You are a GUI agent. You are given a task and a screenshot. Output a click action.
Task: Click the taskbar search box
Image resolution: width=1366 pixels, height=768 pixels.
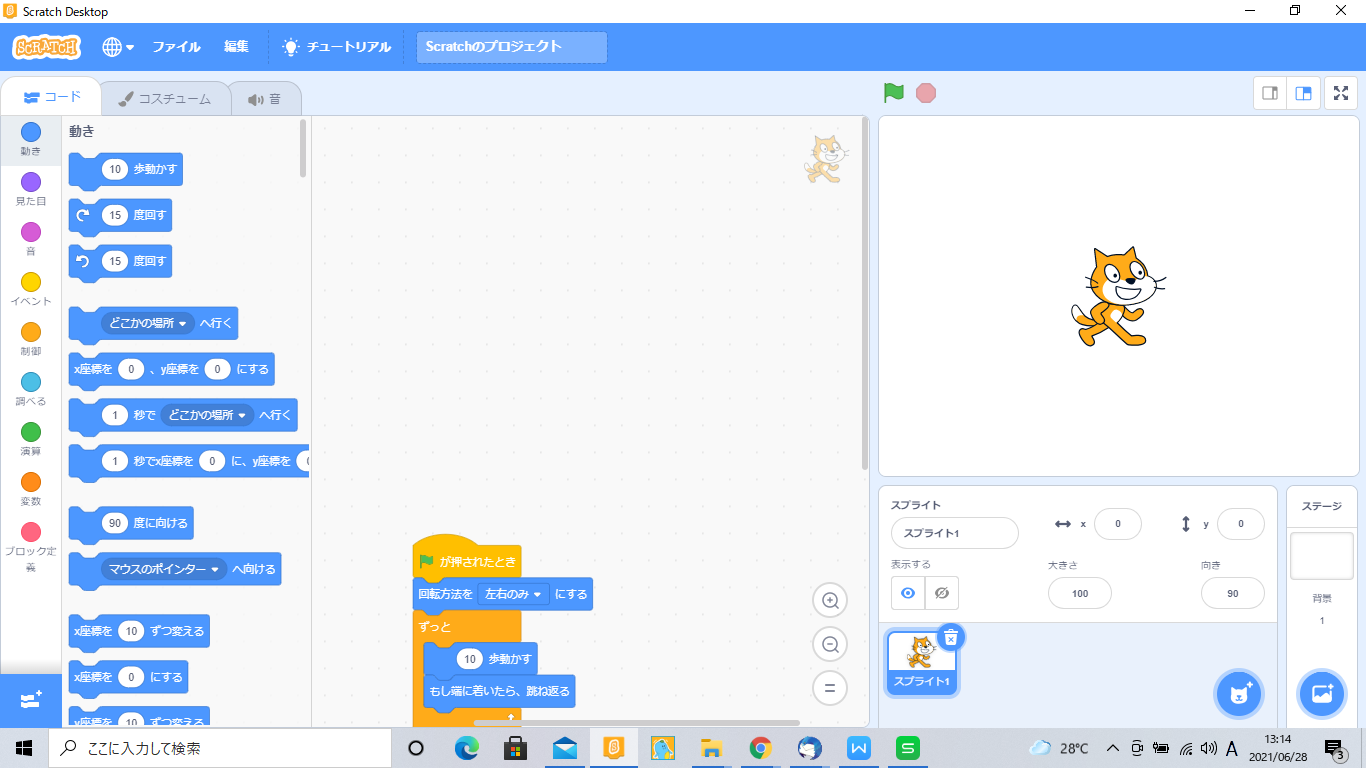tap(219, 748)
